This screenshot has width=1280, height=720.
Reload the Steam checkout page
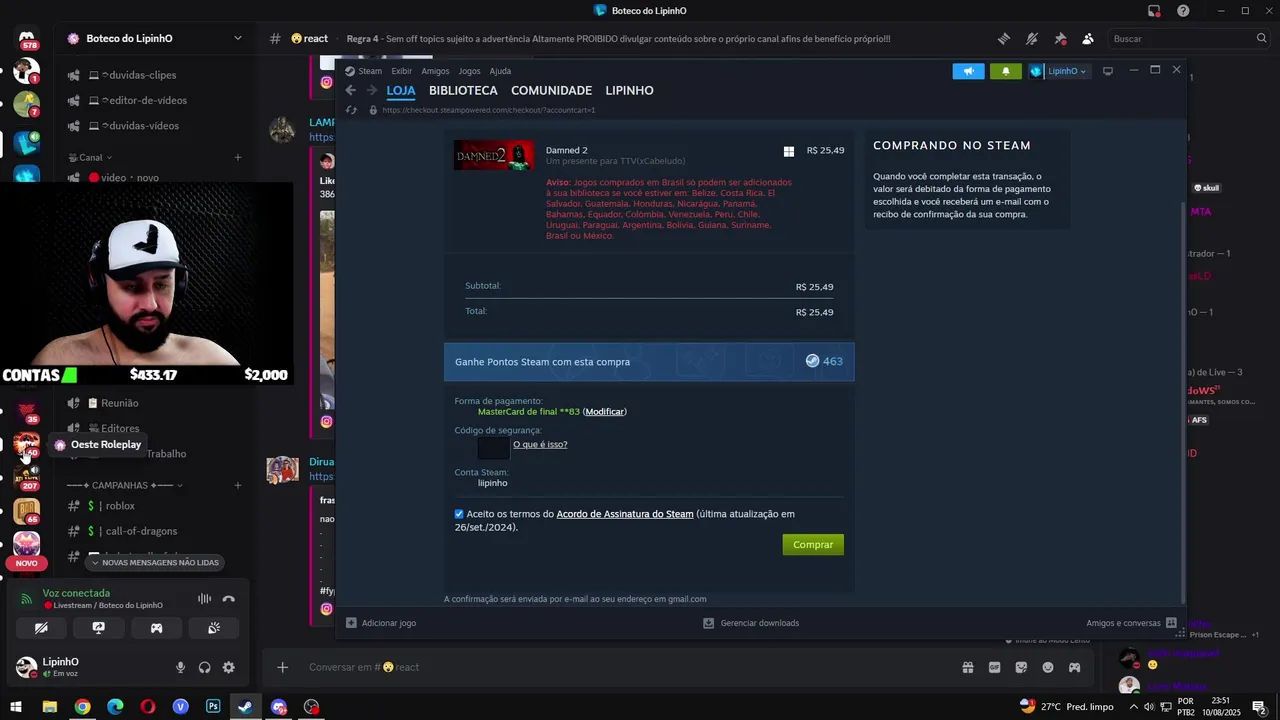click(x=351, y=110)
